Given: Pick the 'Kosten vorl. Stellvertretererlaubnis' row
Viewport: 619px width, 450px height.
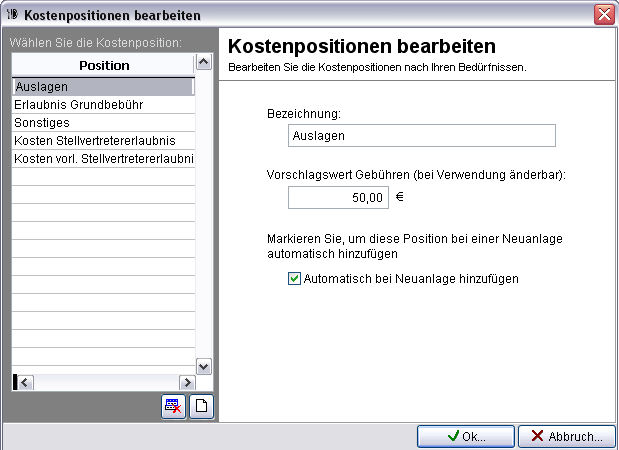Looking at the screenshot, I should tap(103, 159).
